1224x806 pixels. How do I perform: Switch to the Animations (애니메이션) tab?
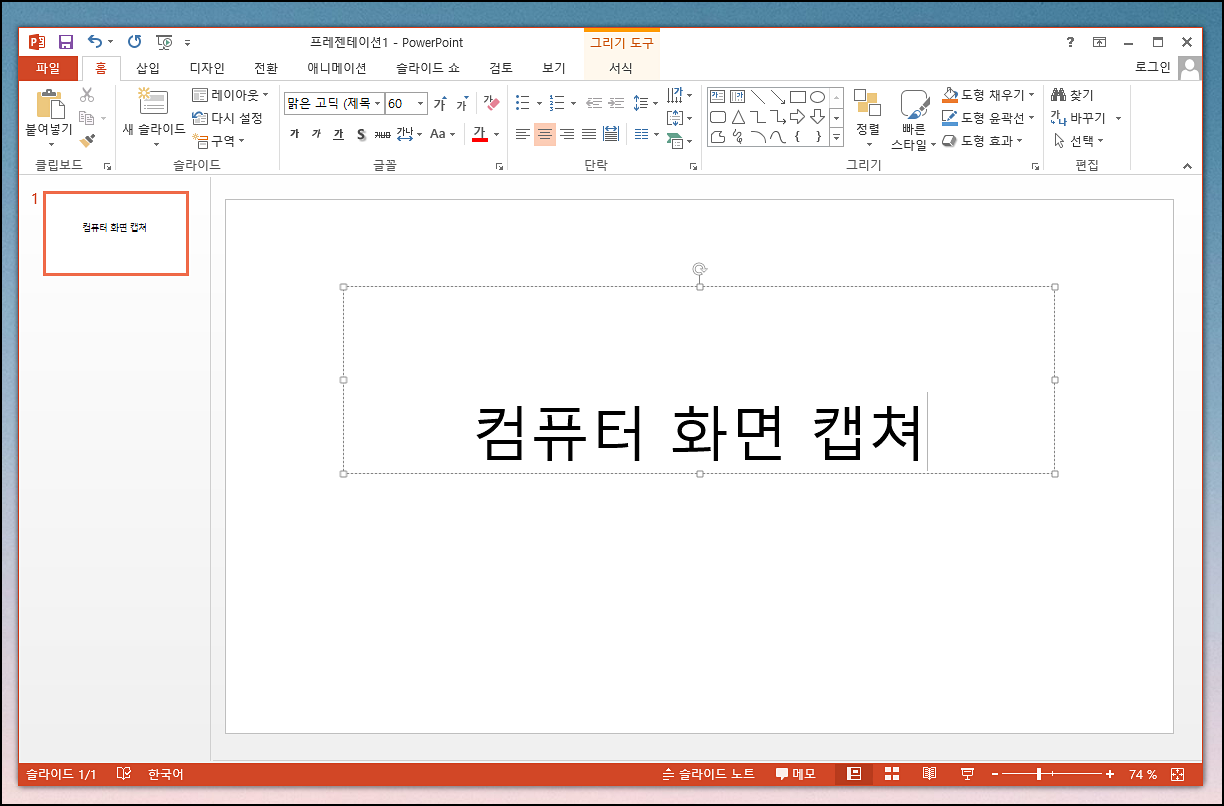[x=337, y=68]
